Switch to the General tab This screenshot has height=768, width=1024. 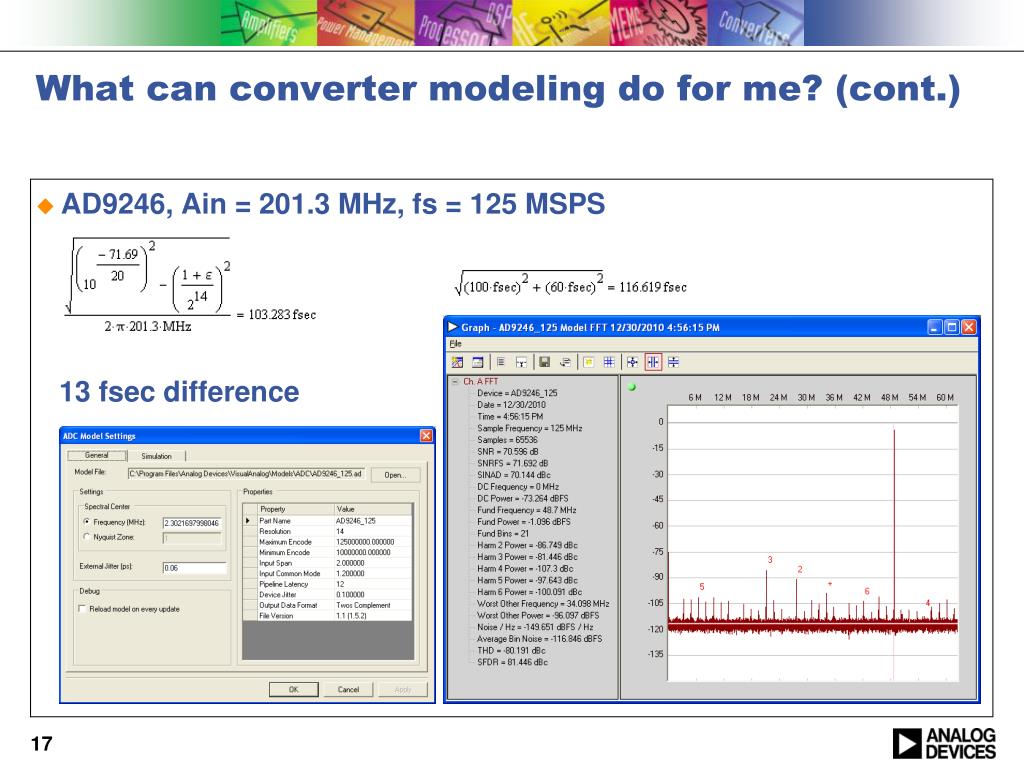[97, 455]
